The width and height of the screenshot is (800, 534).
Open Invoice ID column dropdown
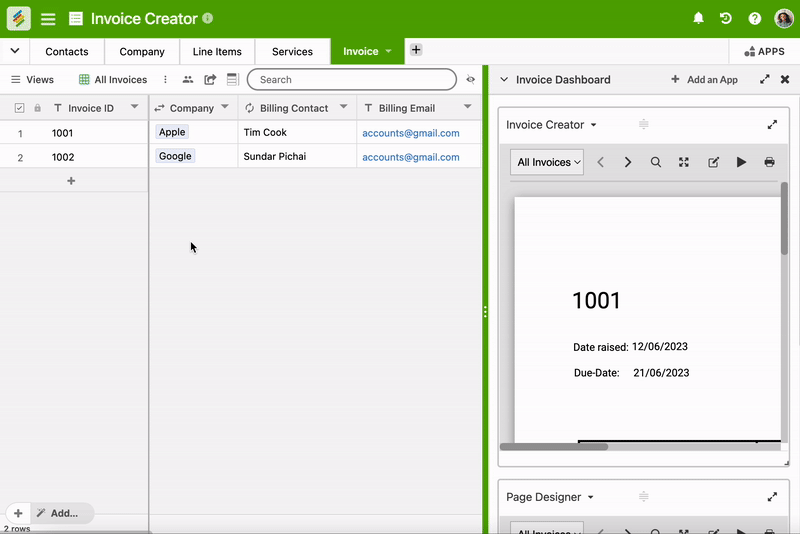tap(135, 107)
